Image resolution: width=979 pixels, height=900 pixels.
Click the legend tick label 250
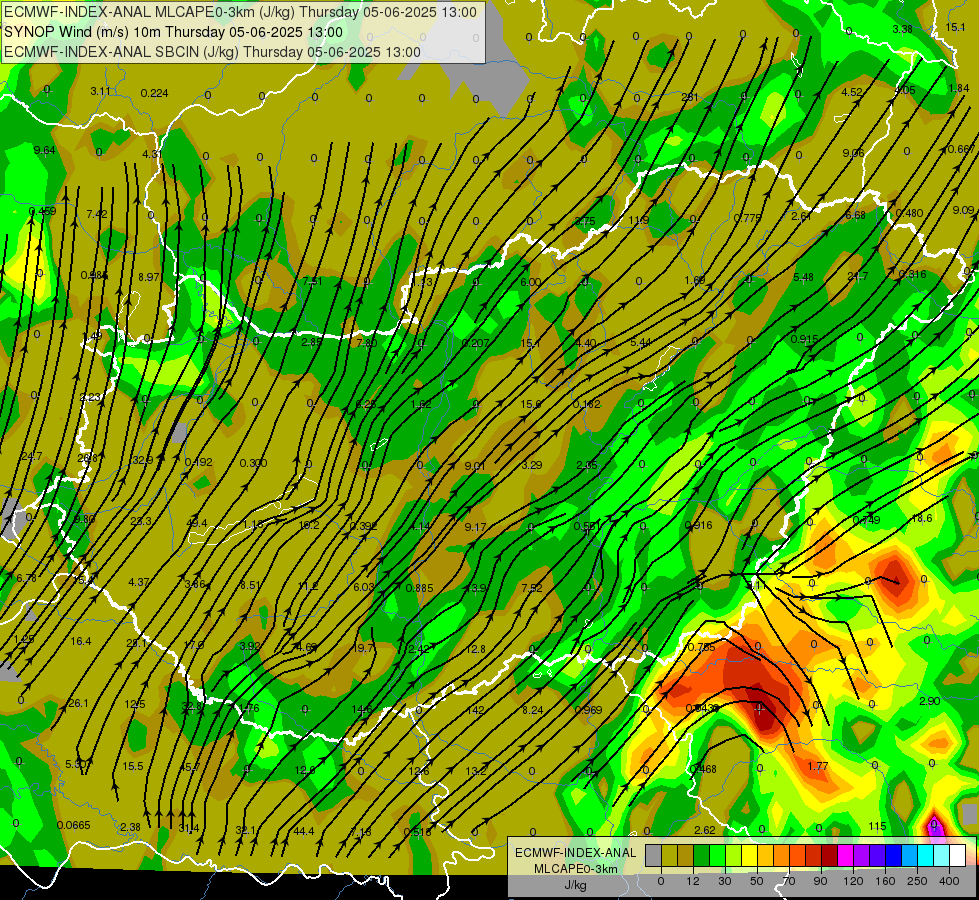[x=917, y=881]
